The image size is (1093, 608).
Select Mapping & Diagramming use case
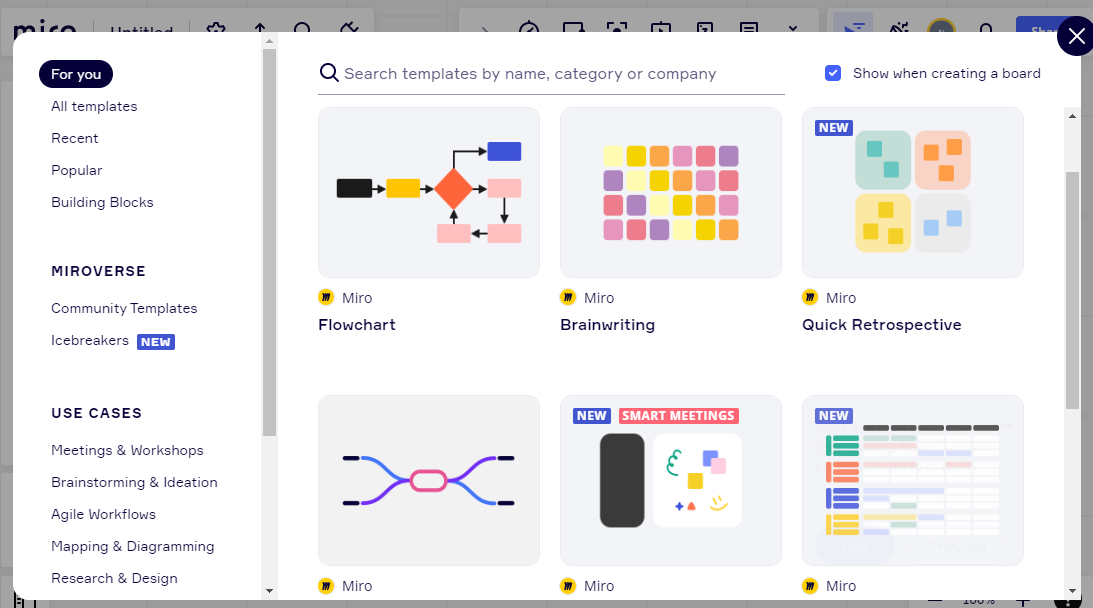point(132,547)
